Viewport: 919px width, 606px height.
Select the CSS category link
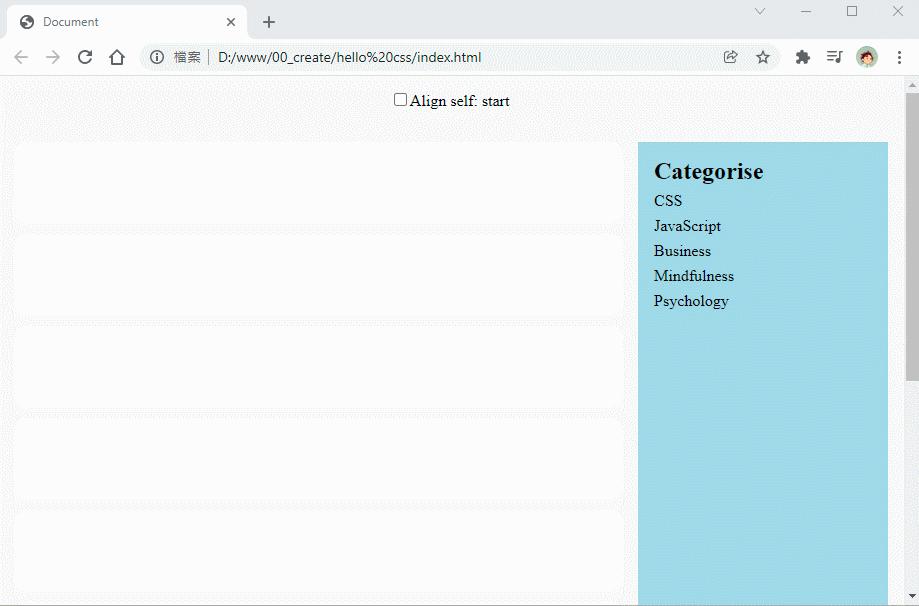tap(667, 200)
